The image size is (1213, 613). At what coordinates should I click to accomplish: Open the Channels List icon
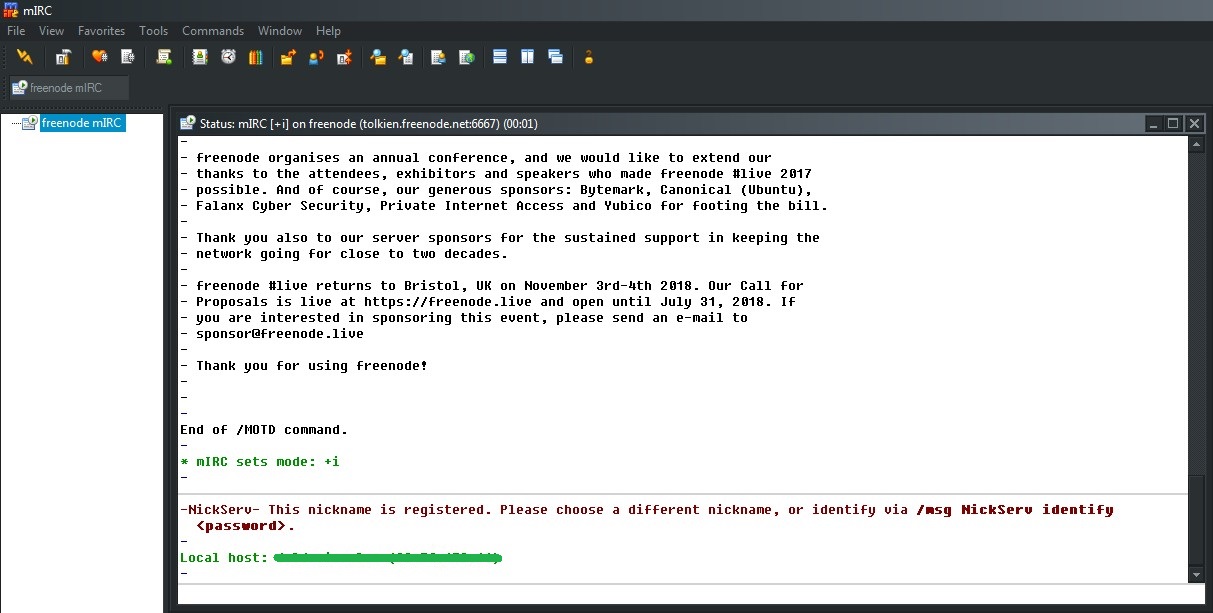pyautogui.click(x=127, y=57)
